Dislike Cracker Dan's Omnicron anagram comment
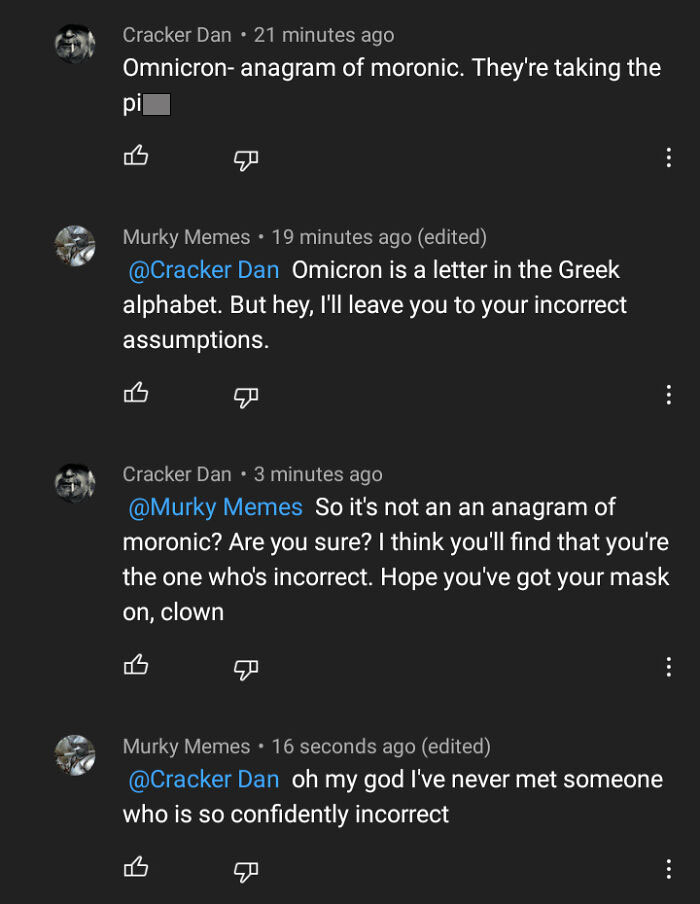700x904 pixels. click(x=246, y=158)
